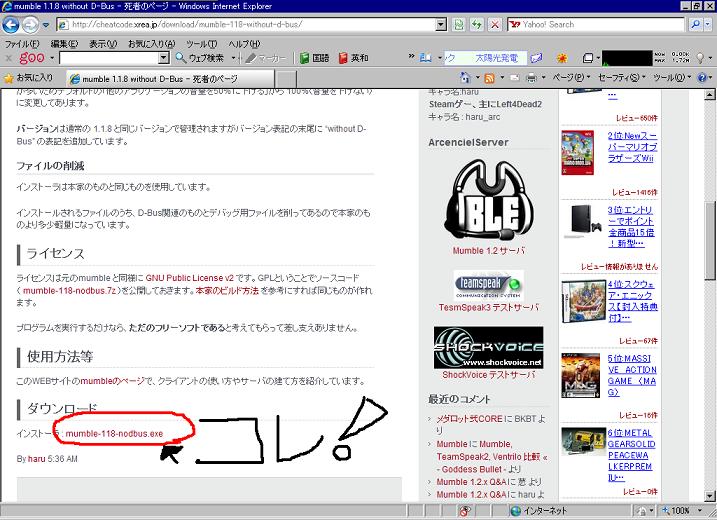
Task: Expand the goo toolbar overflow chevron
Action: [x=411, y=56]
